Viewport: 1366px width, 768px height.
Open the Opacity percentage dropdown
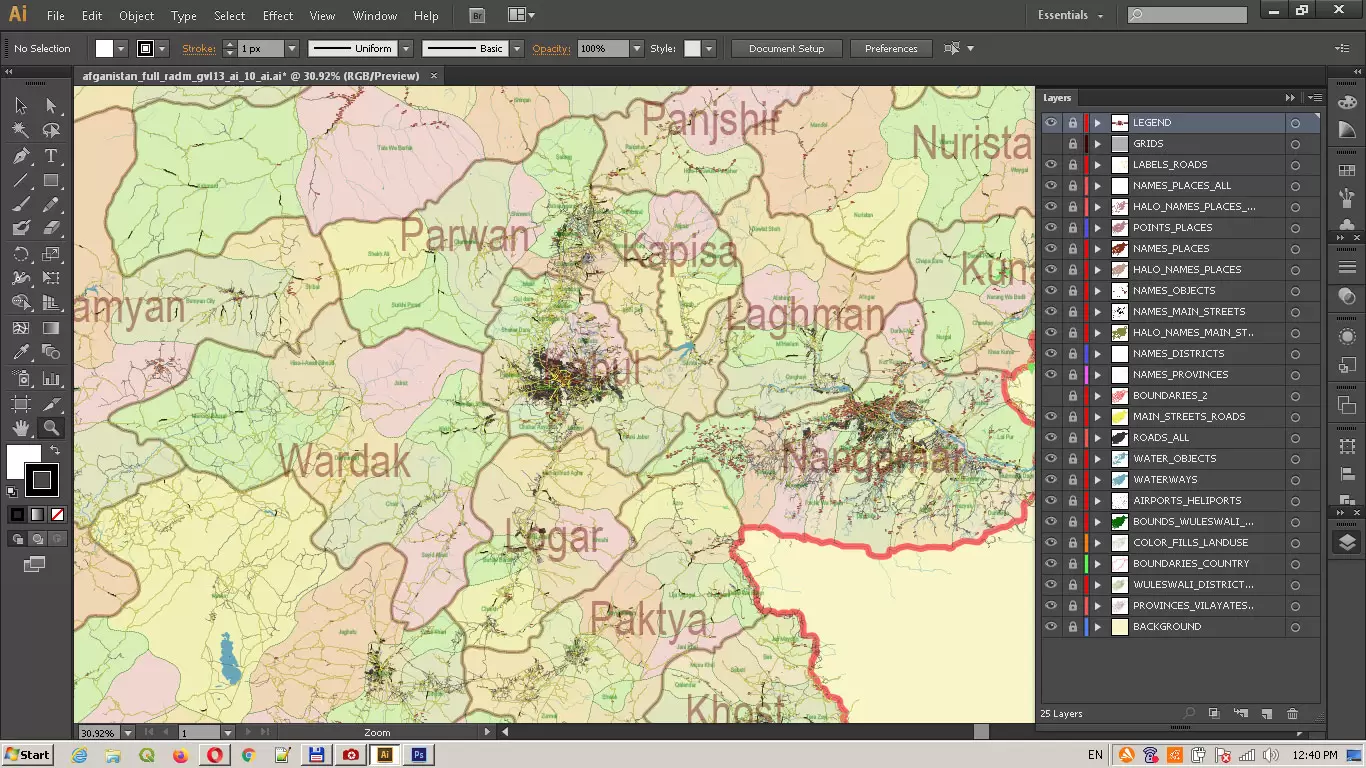pos(636,48)
